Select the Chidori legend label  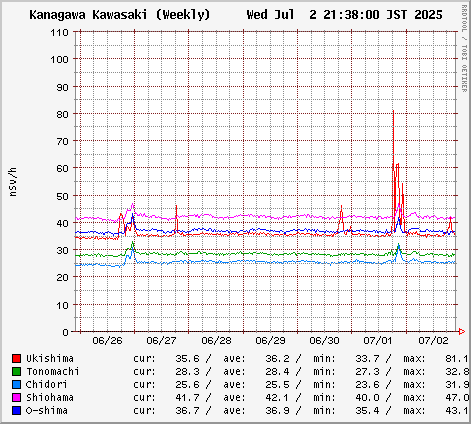point(47,384)
